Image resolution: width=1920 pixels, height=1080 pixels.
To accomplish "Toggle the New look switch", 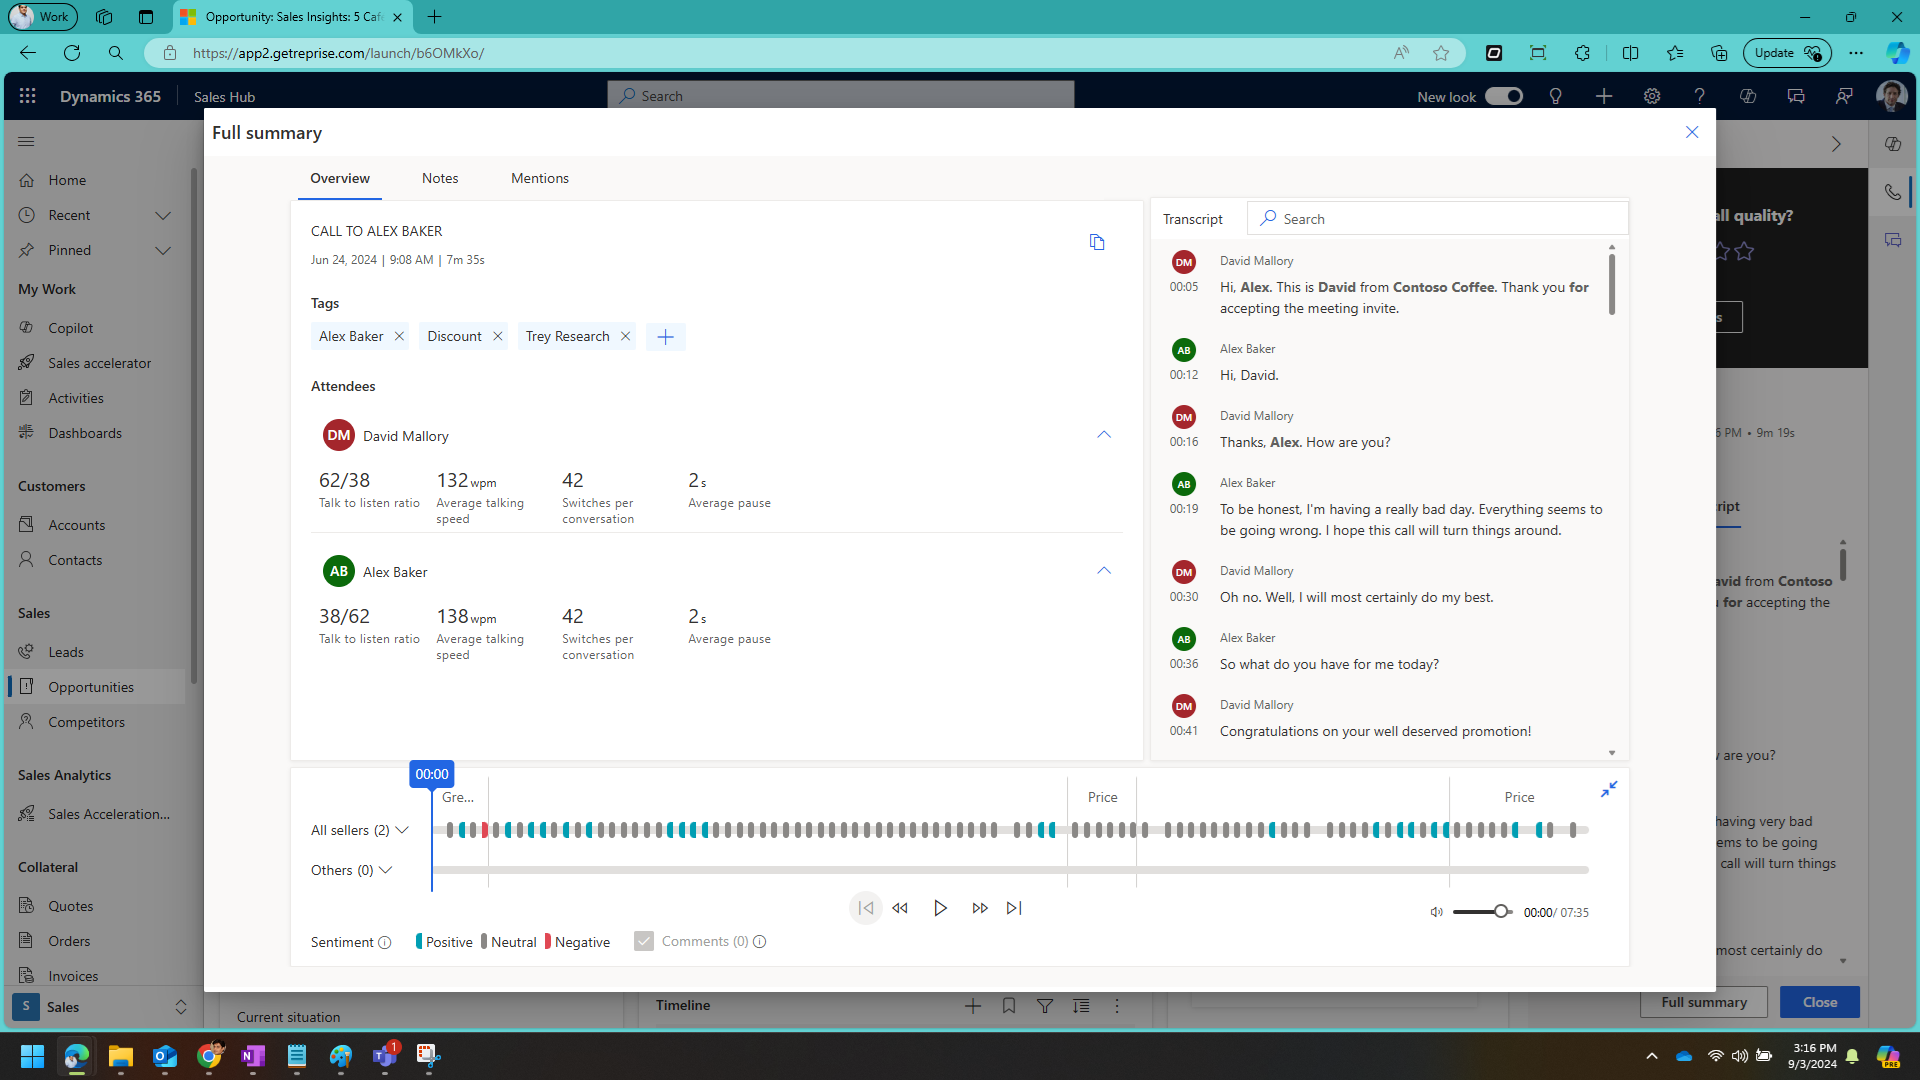I will (x=1504, y=95).
